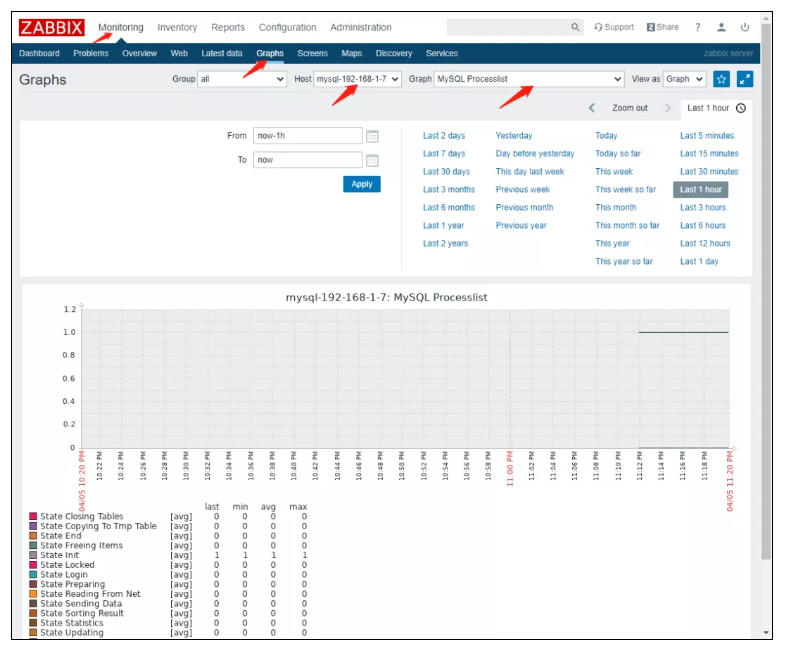Go to the Screens submenu
This screenshot has width=788, height=649.
coord(312,53)
